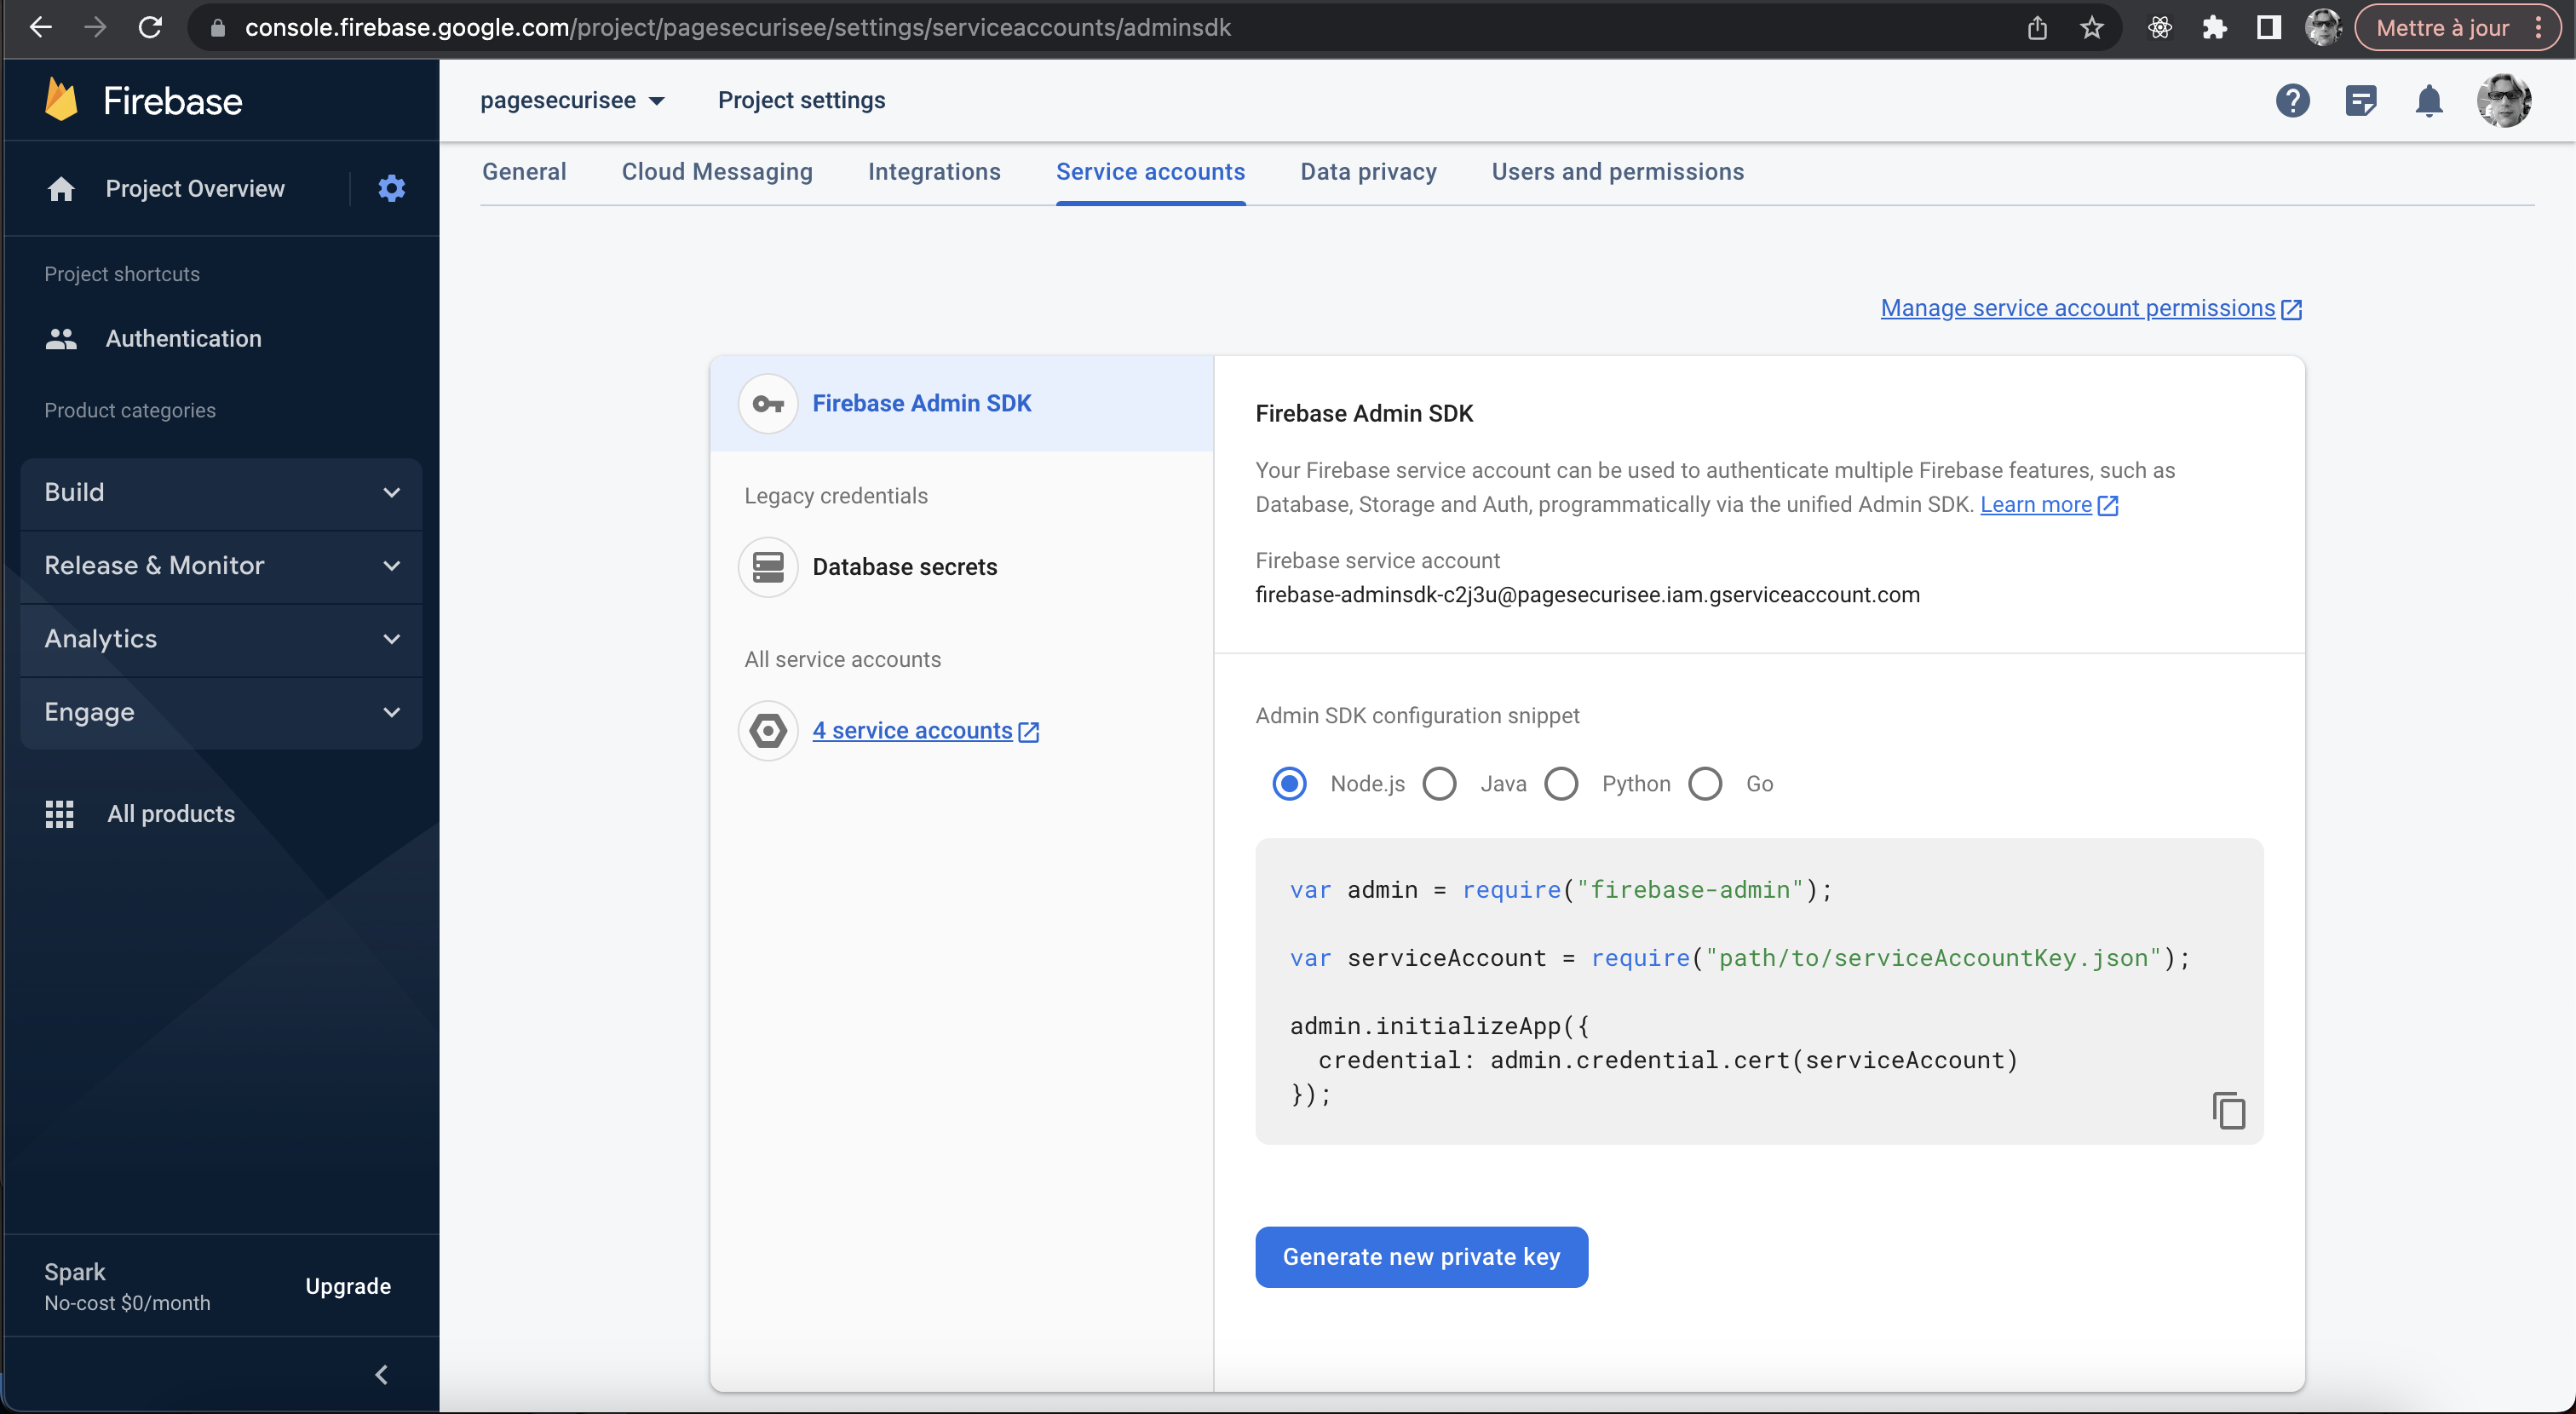
Task: Click the Database secrets storage icon
Action: click(x=768, y=567)
